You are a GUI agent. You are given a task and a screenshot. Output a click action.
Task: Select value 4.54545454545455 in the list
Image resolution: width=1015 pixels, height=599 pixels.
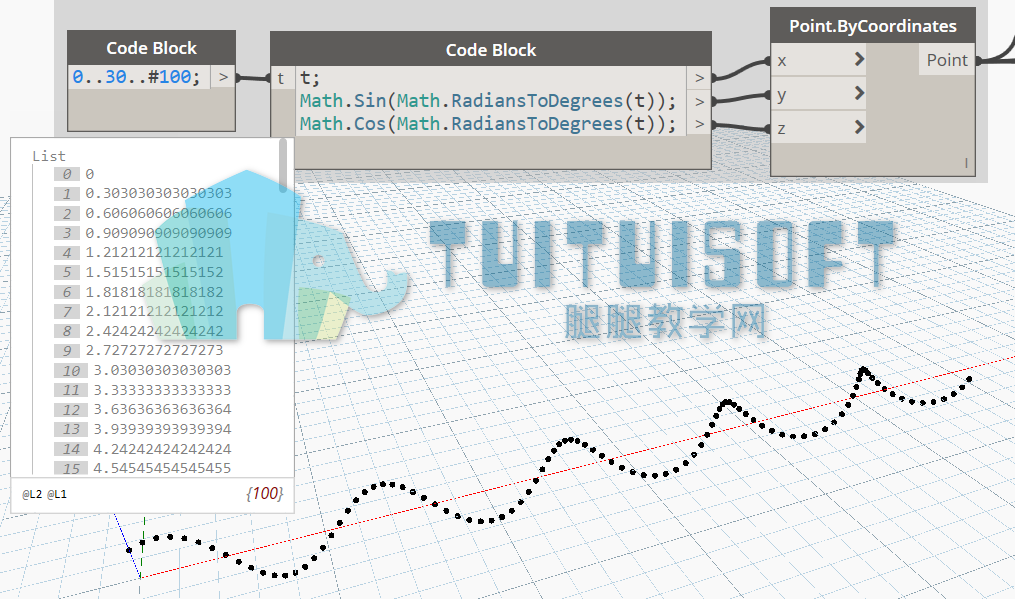click(x=162, y=468)
